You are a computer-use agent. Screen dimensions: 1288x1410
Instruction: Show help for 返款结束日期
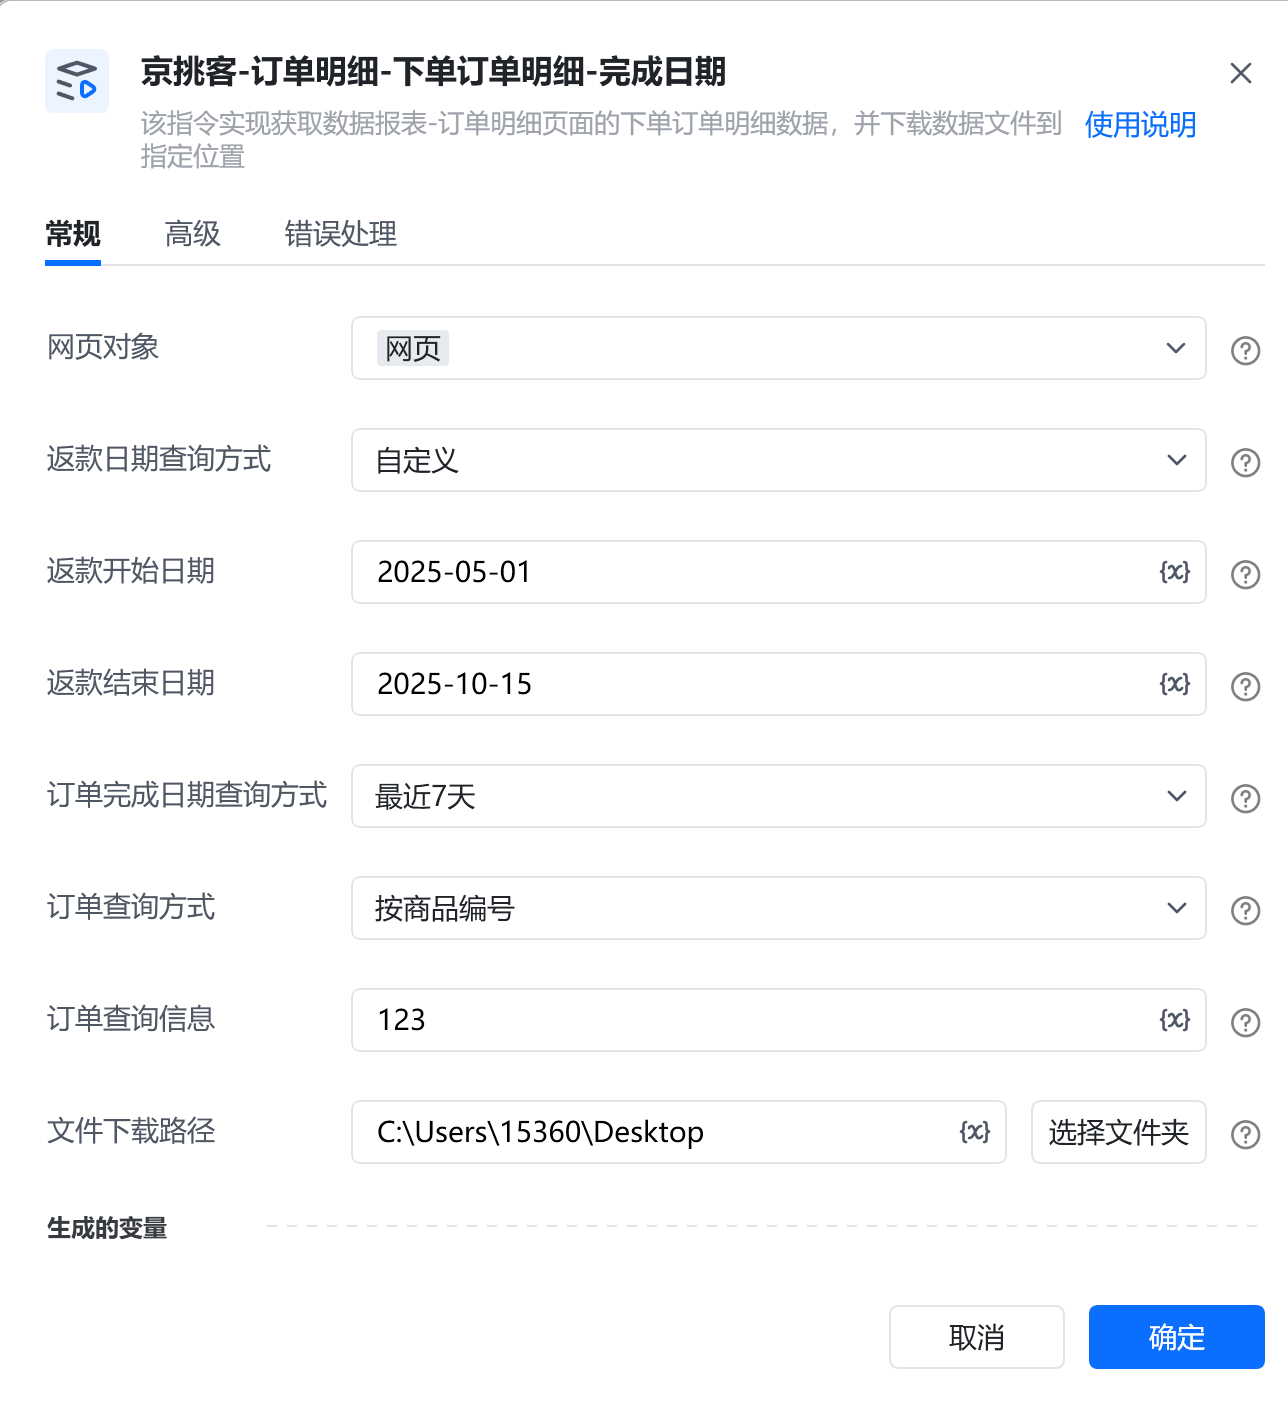click(1245, 686)
